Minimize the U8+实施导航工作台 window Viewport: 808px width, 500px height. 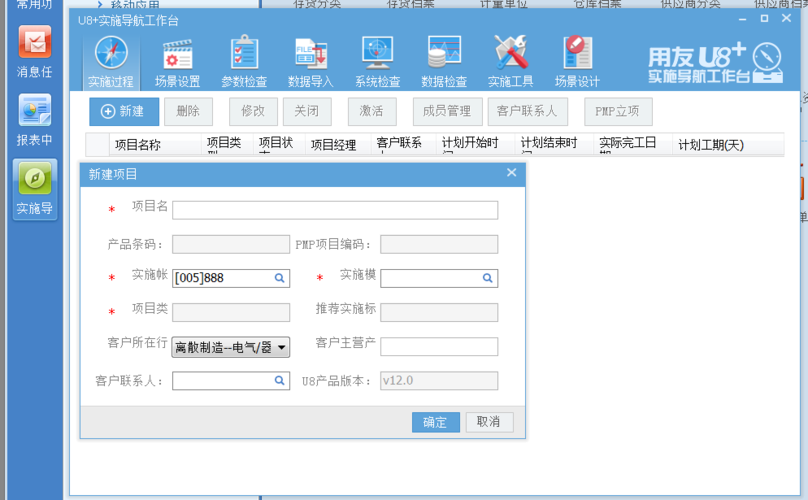(743, 19)
